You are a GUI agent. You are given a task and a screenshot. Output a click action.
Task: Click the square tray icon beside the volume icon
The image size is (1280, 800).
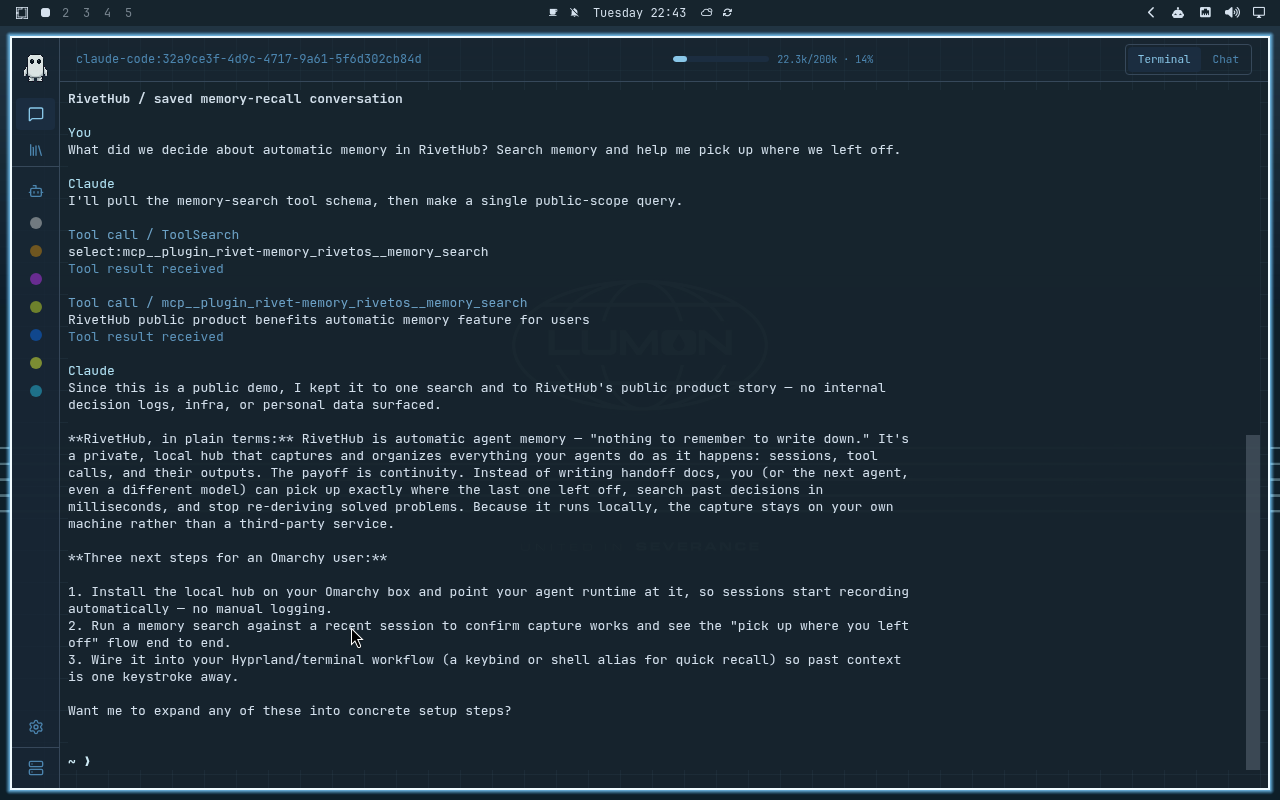point(1205,13)
